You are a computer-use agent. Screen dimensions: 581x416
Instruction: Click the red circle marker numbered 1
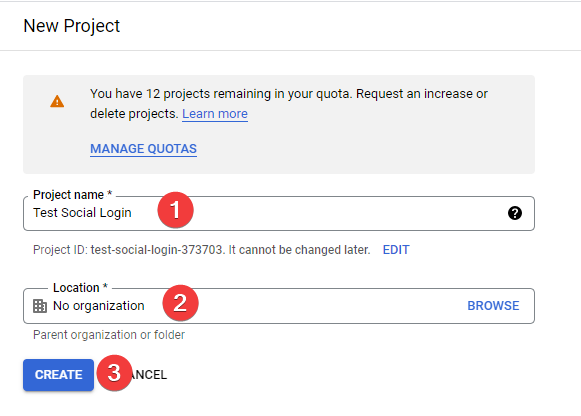[x=175, y=210]
